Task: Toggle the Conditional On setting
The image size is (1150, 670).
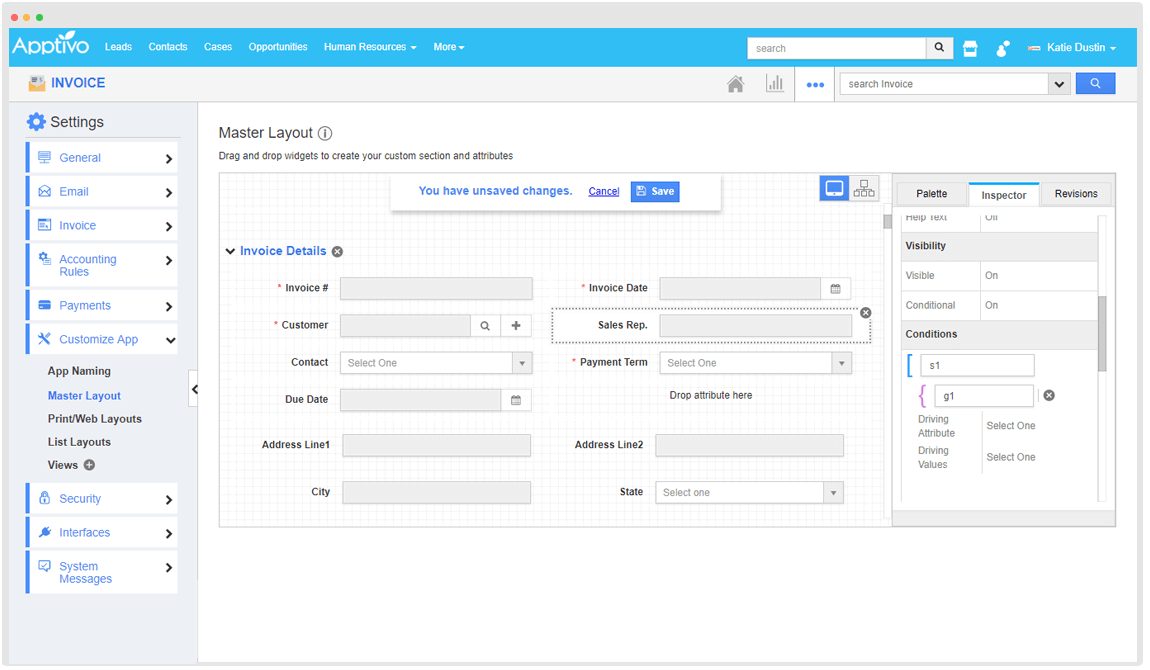Action: click(x=991, y=306)
